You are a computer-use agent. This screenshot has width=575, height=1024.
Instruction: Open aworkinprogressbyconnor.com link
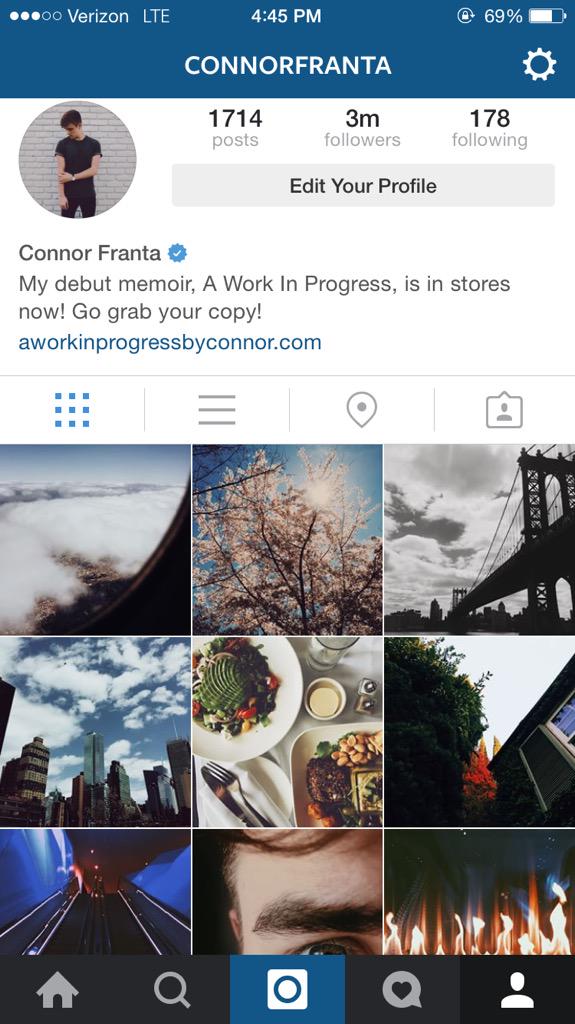click(x=170, y=342)
